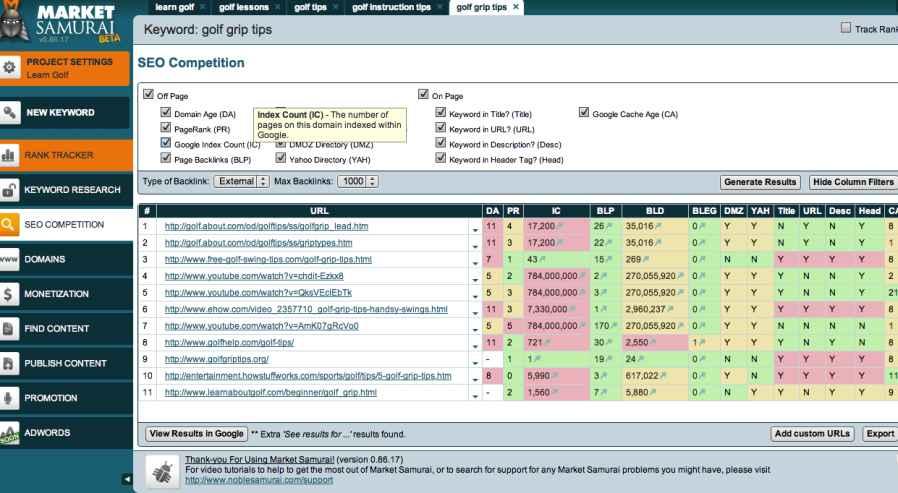898x493 pixels.
Task: Toggle Keyword in Title checkbox
Action: 441,113
